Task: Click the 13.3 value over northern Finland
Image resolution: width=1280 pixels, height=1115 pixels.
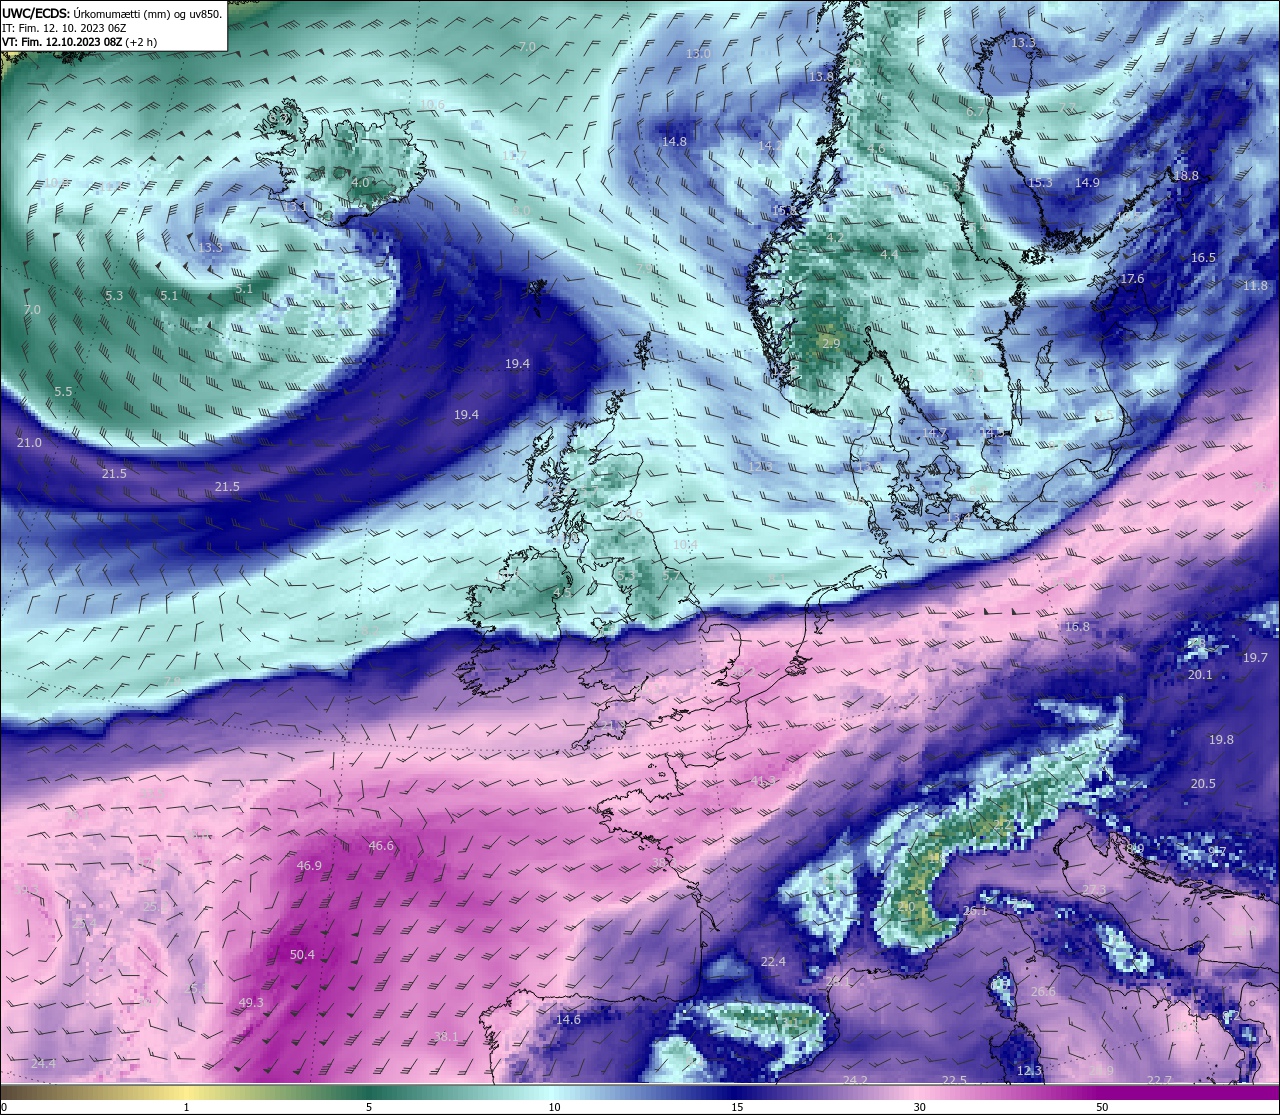Action: coord(1023,43)
